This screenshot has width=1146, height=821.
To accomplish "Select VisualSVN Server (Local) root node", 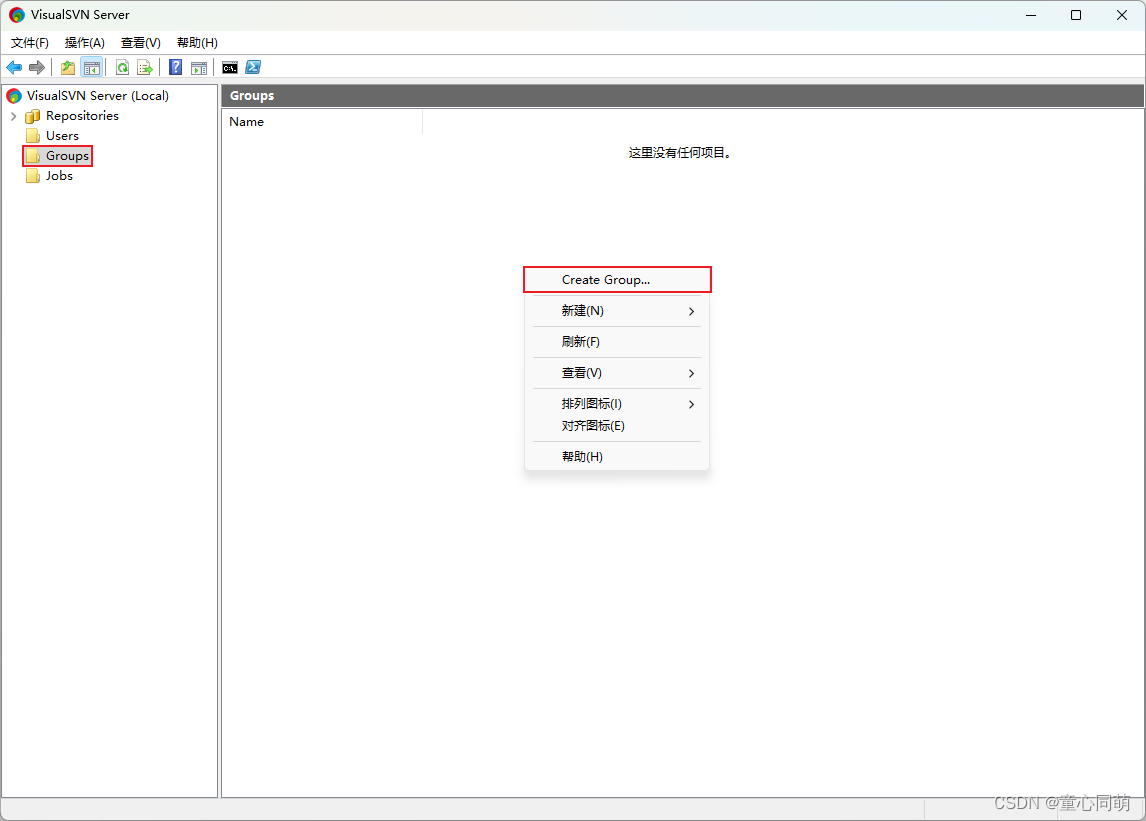I will point(98,96).
